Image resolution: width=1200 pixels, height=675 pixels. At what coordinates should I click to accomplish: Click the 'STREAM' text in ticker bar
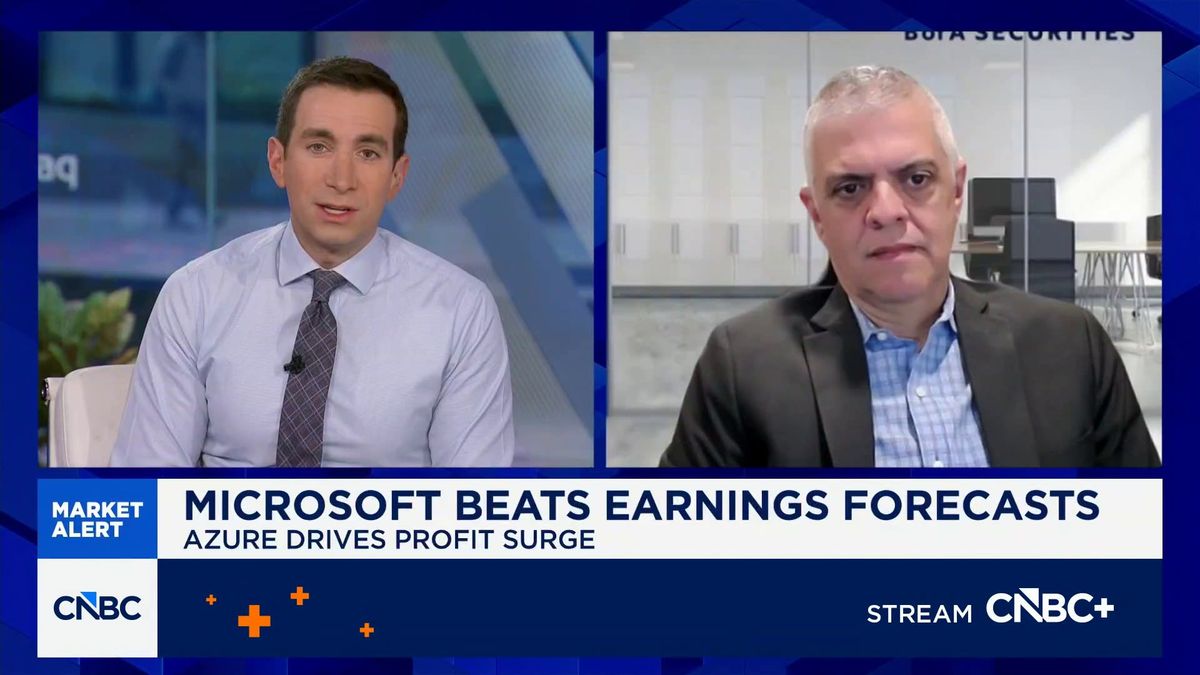(919, 613)
